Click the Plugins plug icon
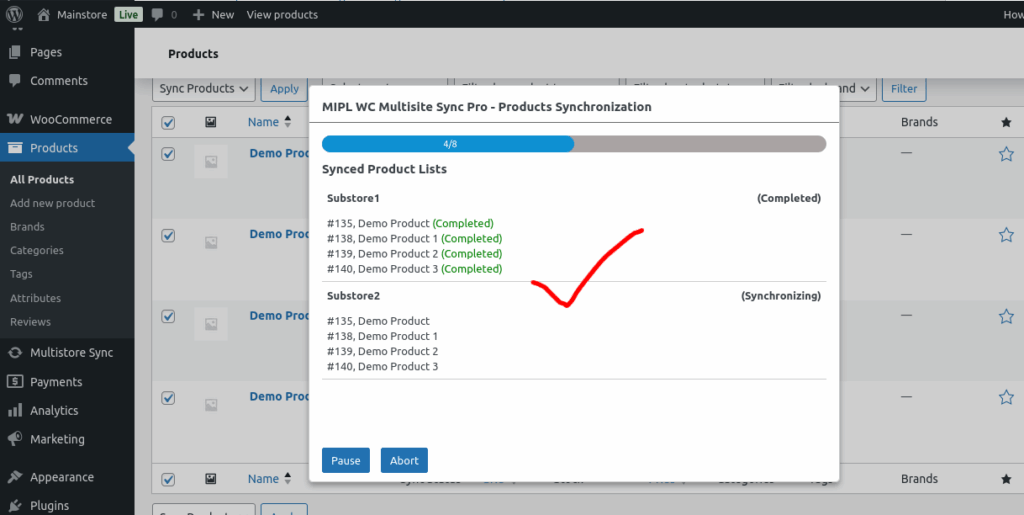This screenshot has height=515, width=1024. coord(14,506)
